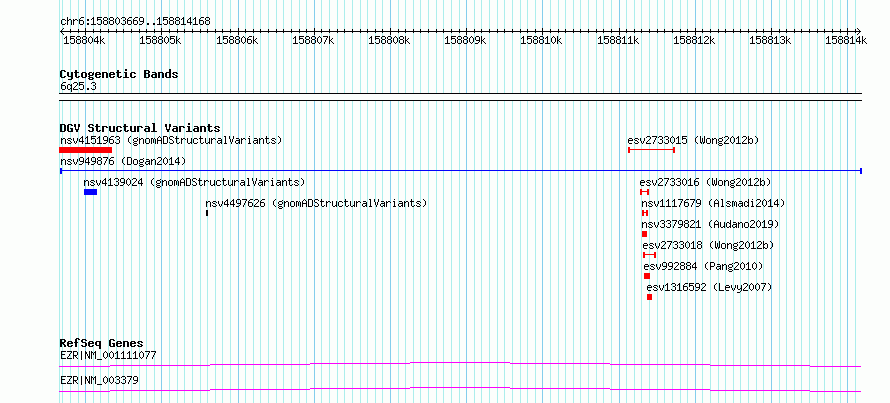Click the esv2733018 red bracket glyph

point(649,255)
